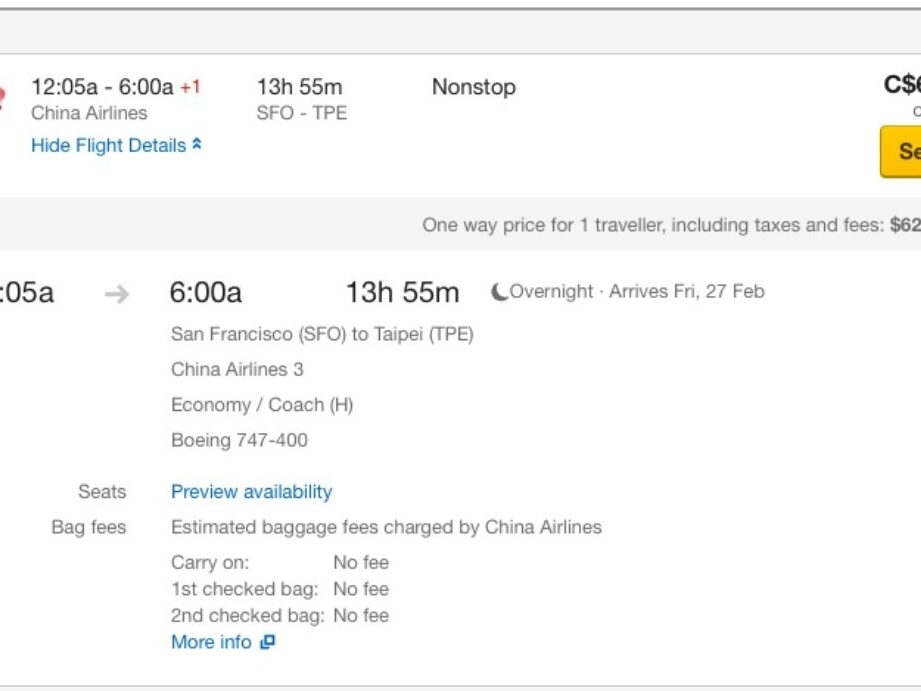This screenshot has width=921, height=691.
Task: Click San Francisco (SFO) to Taipei (TPE)
Action: (322, 334)
